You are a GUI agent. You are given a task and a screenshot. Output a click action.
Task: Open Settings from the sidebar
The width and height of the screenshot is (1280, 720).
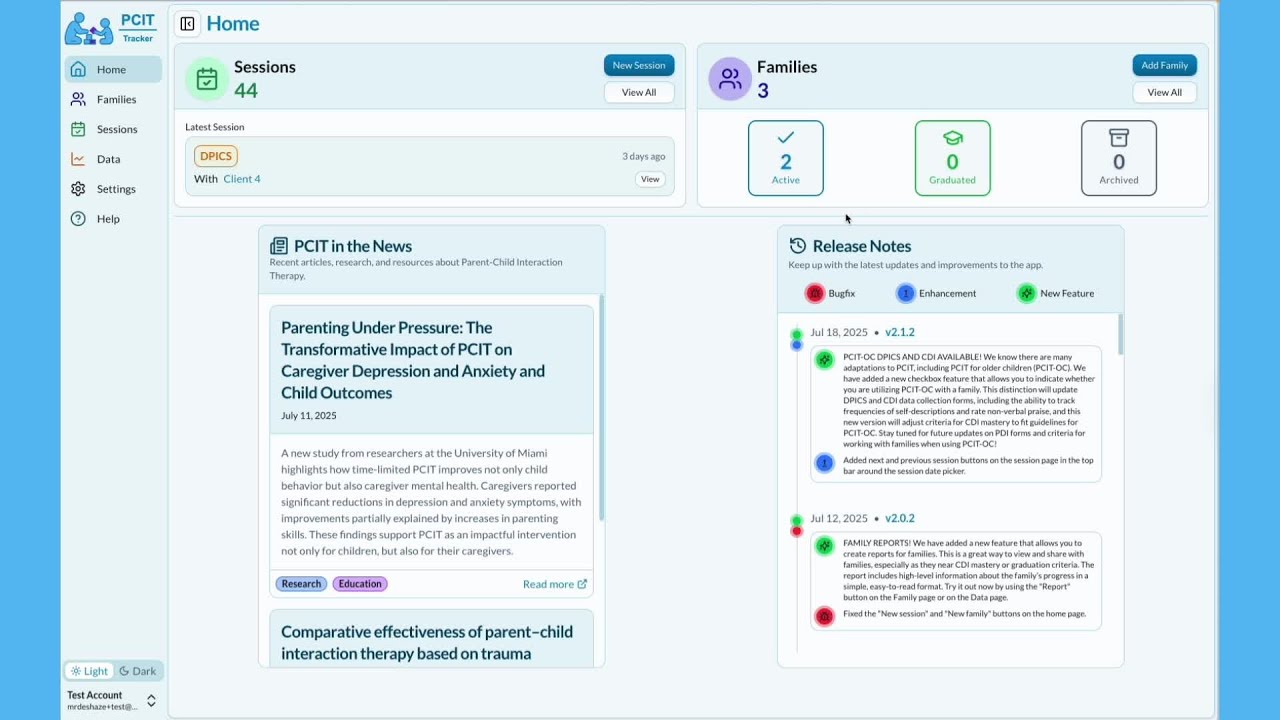coord(113,189)
